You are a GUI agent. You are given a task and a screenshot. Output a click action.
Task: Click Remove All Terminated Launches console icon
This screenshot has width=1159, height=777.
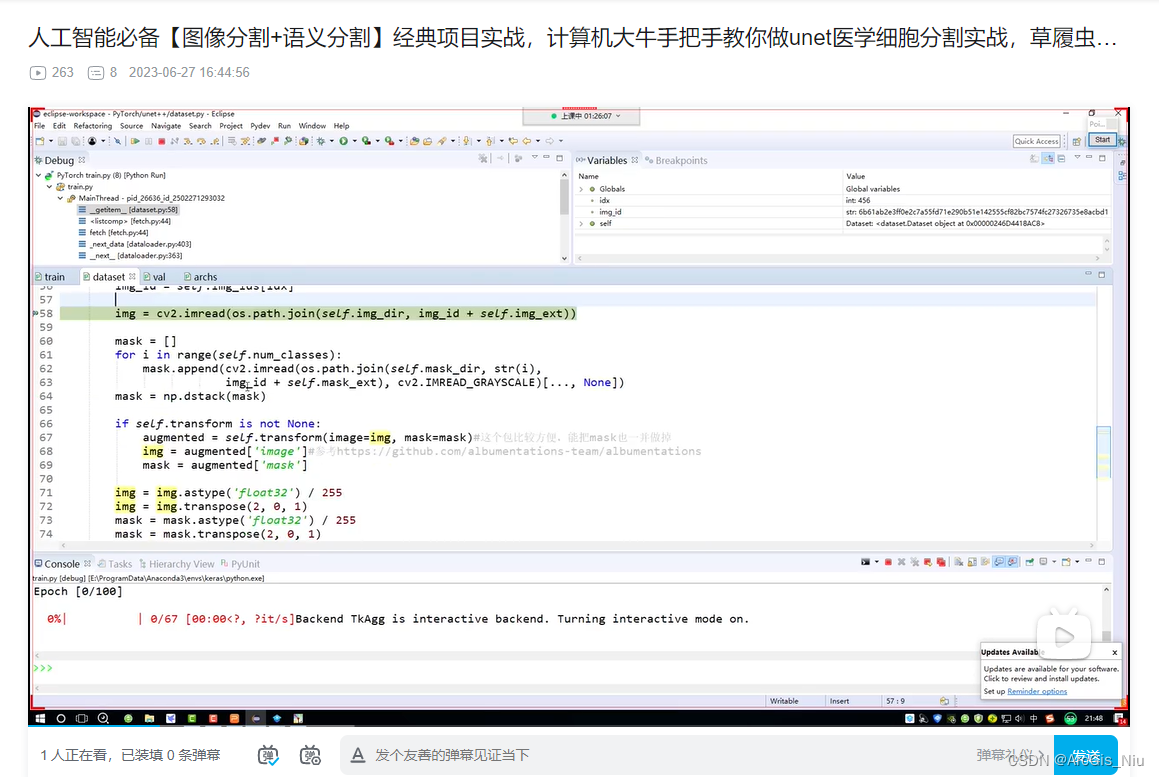click(x=914, y=562)
